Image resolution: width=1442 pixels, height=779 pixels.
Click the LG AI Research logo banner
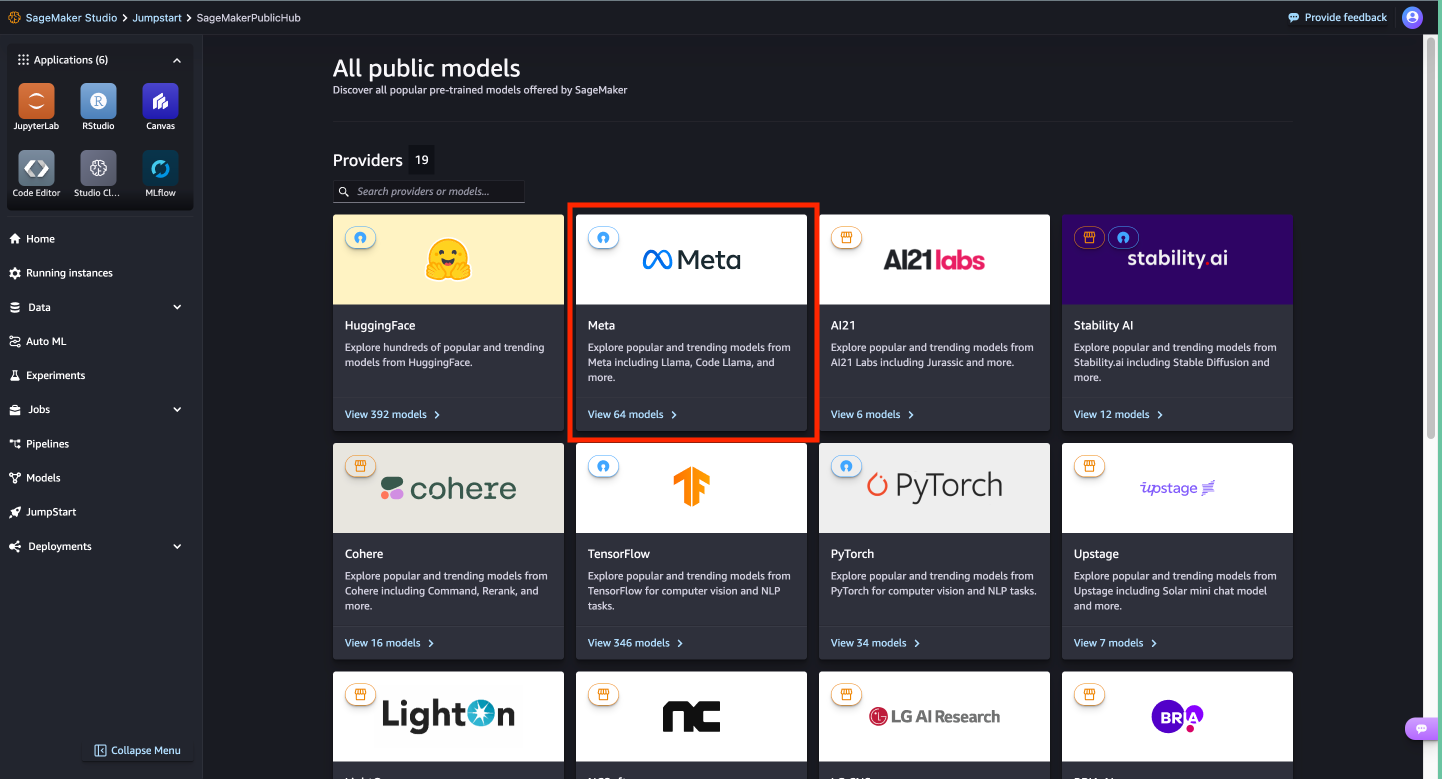click(934, 716)
